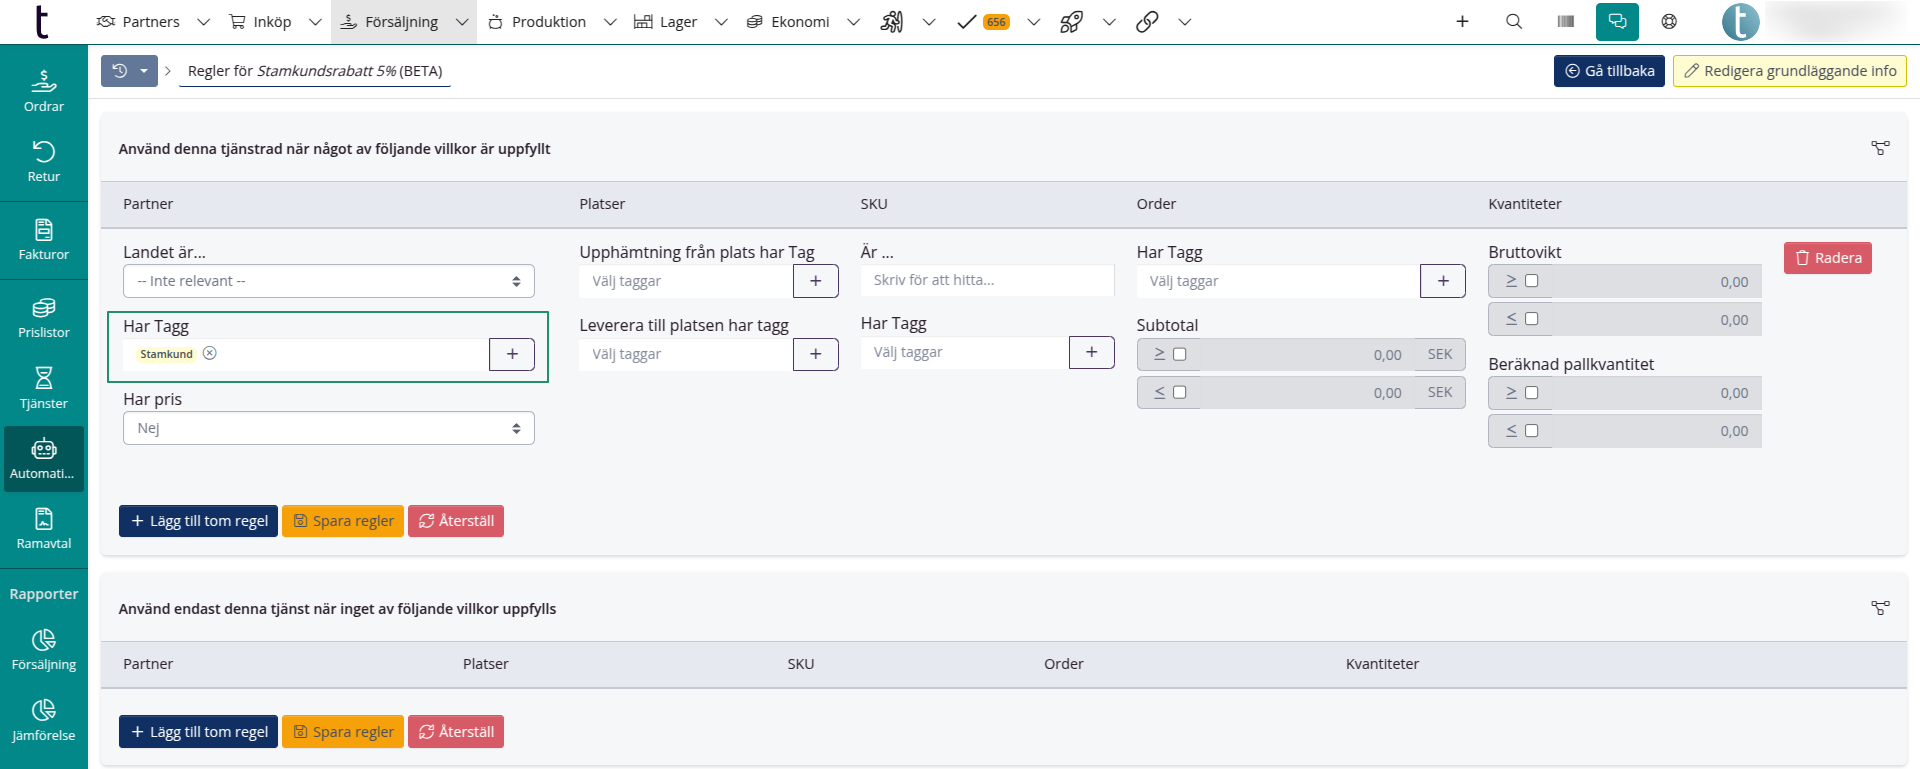Open the Försäljning menu
The image size is (1920, 769).
click(x=402, y=21)
